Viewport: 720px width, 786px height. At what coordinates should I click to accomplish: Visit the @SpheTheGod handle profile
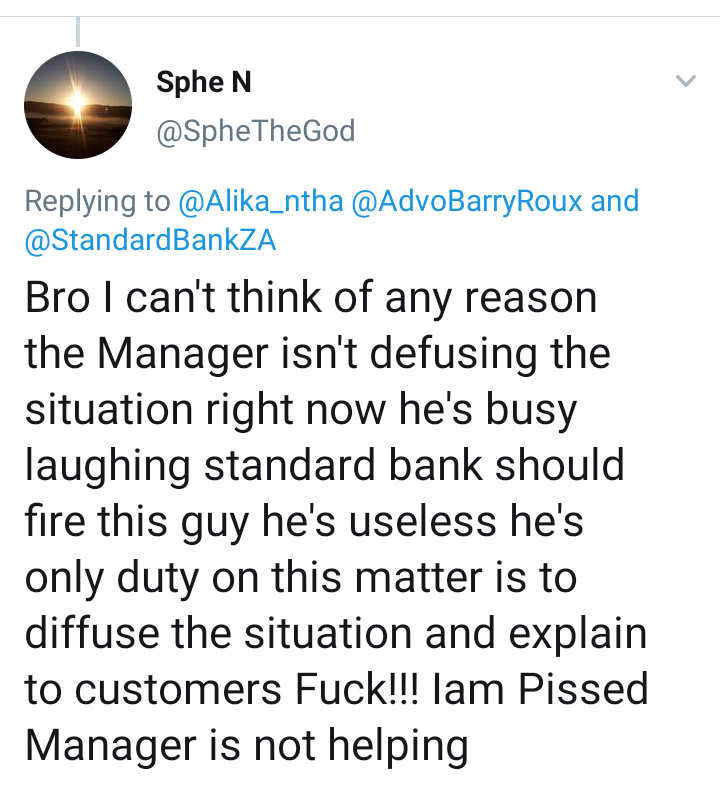256,131
